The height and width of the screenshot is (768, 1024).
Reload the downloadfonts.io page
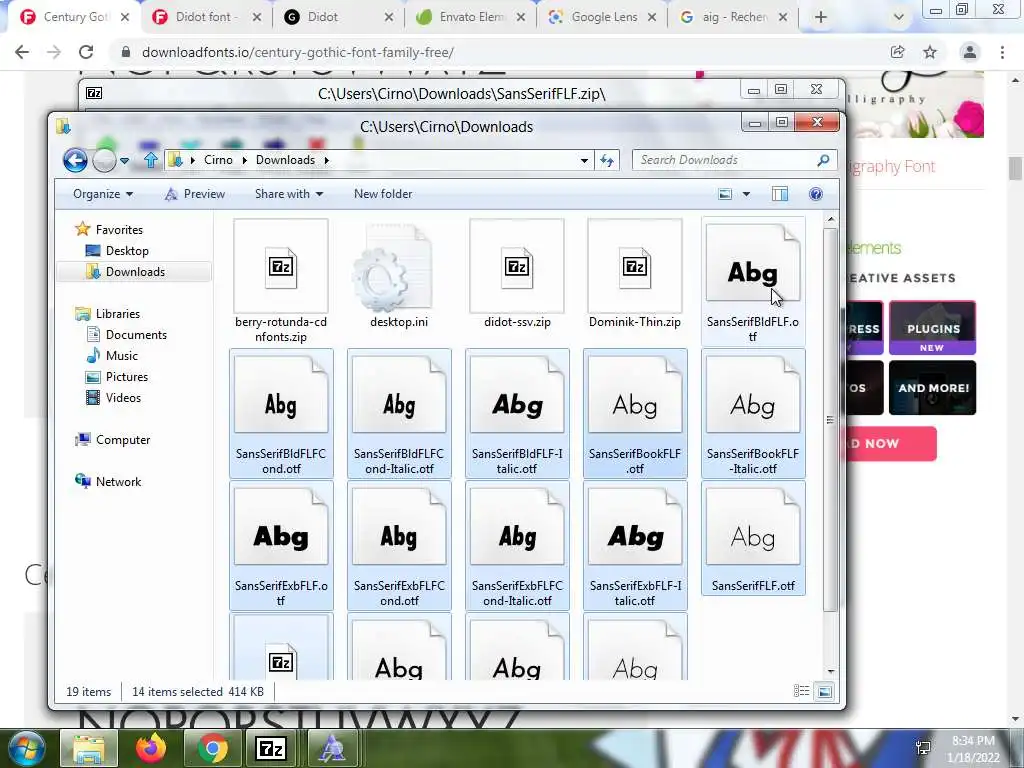click(x=86, y=52)
